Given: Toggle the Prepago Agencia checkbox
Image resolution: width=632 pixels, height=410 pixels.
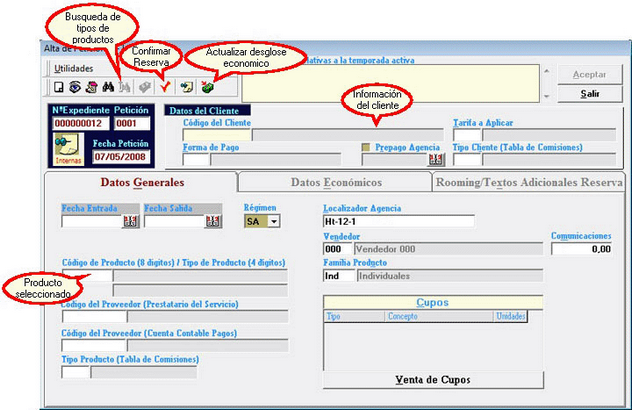Looking at the screenshot, I should click(366, 148).
